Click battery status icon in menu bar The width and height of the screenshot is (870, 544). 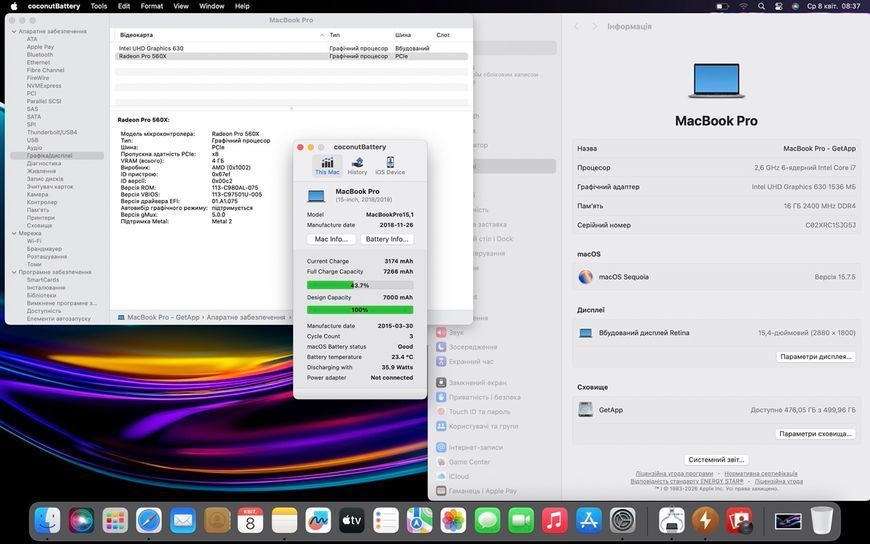coord(722,6)
